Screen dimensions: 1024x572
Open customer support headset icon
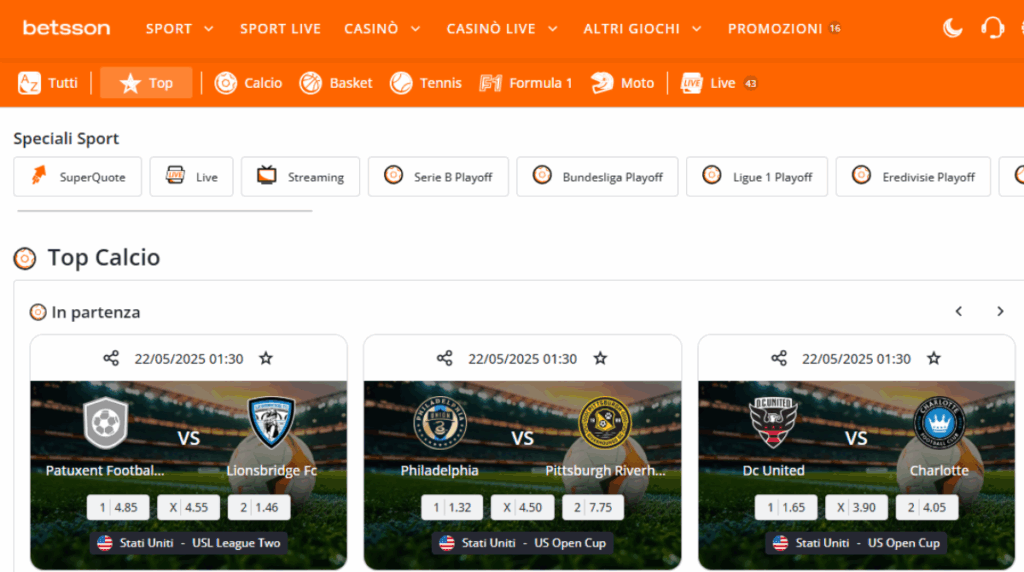click(x=992, y=28)
